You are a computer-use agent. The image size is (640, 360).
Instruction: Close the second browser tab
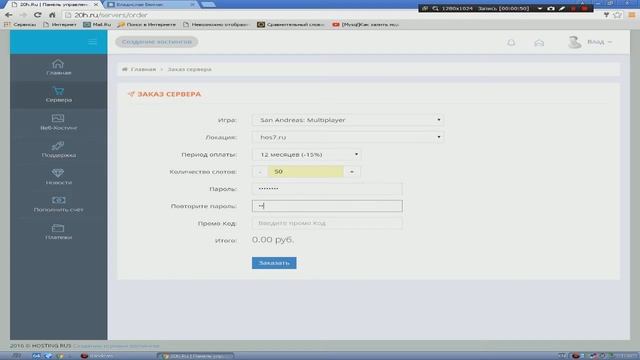pos(193,4)
